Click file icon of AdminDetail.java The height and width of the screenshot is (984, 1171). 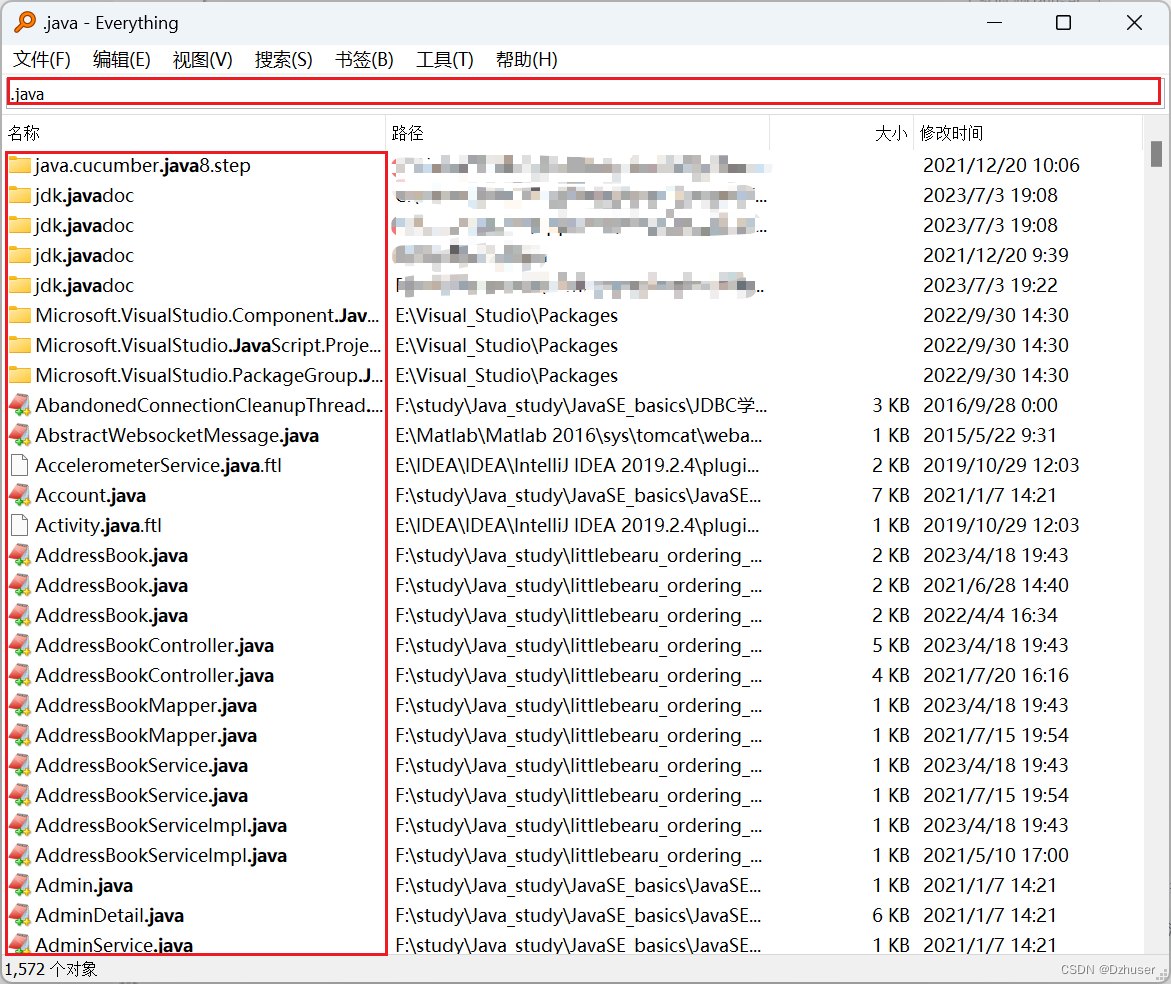pyautogui.click(x=20, y=915)
